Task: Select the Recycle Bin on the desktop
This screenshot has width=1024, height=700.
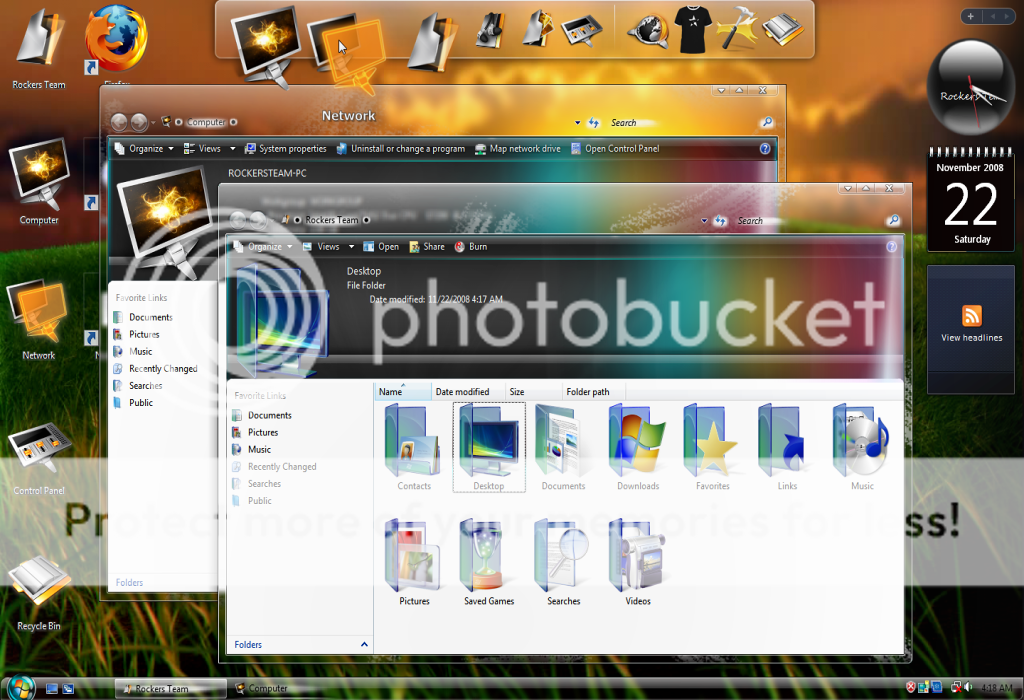Action: pos(39,593)
